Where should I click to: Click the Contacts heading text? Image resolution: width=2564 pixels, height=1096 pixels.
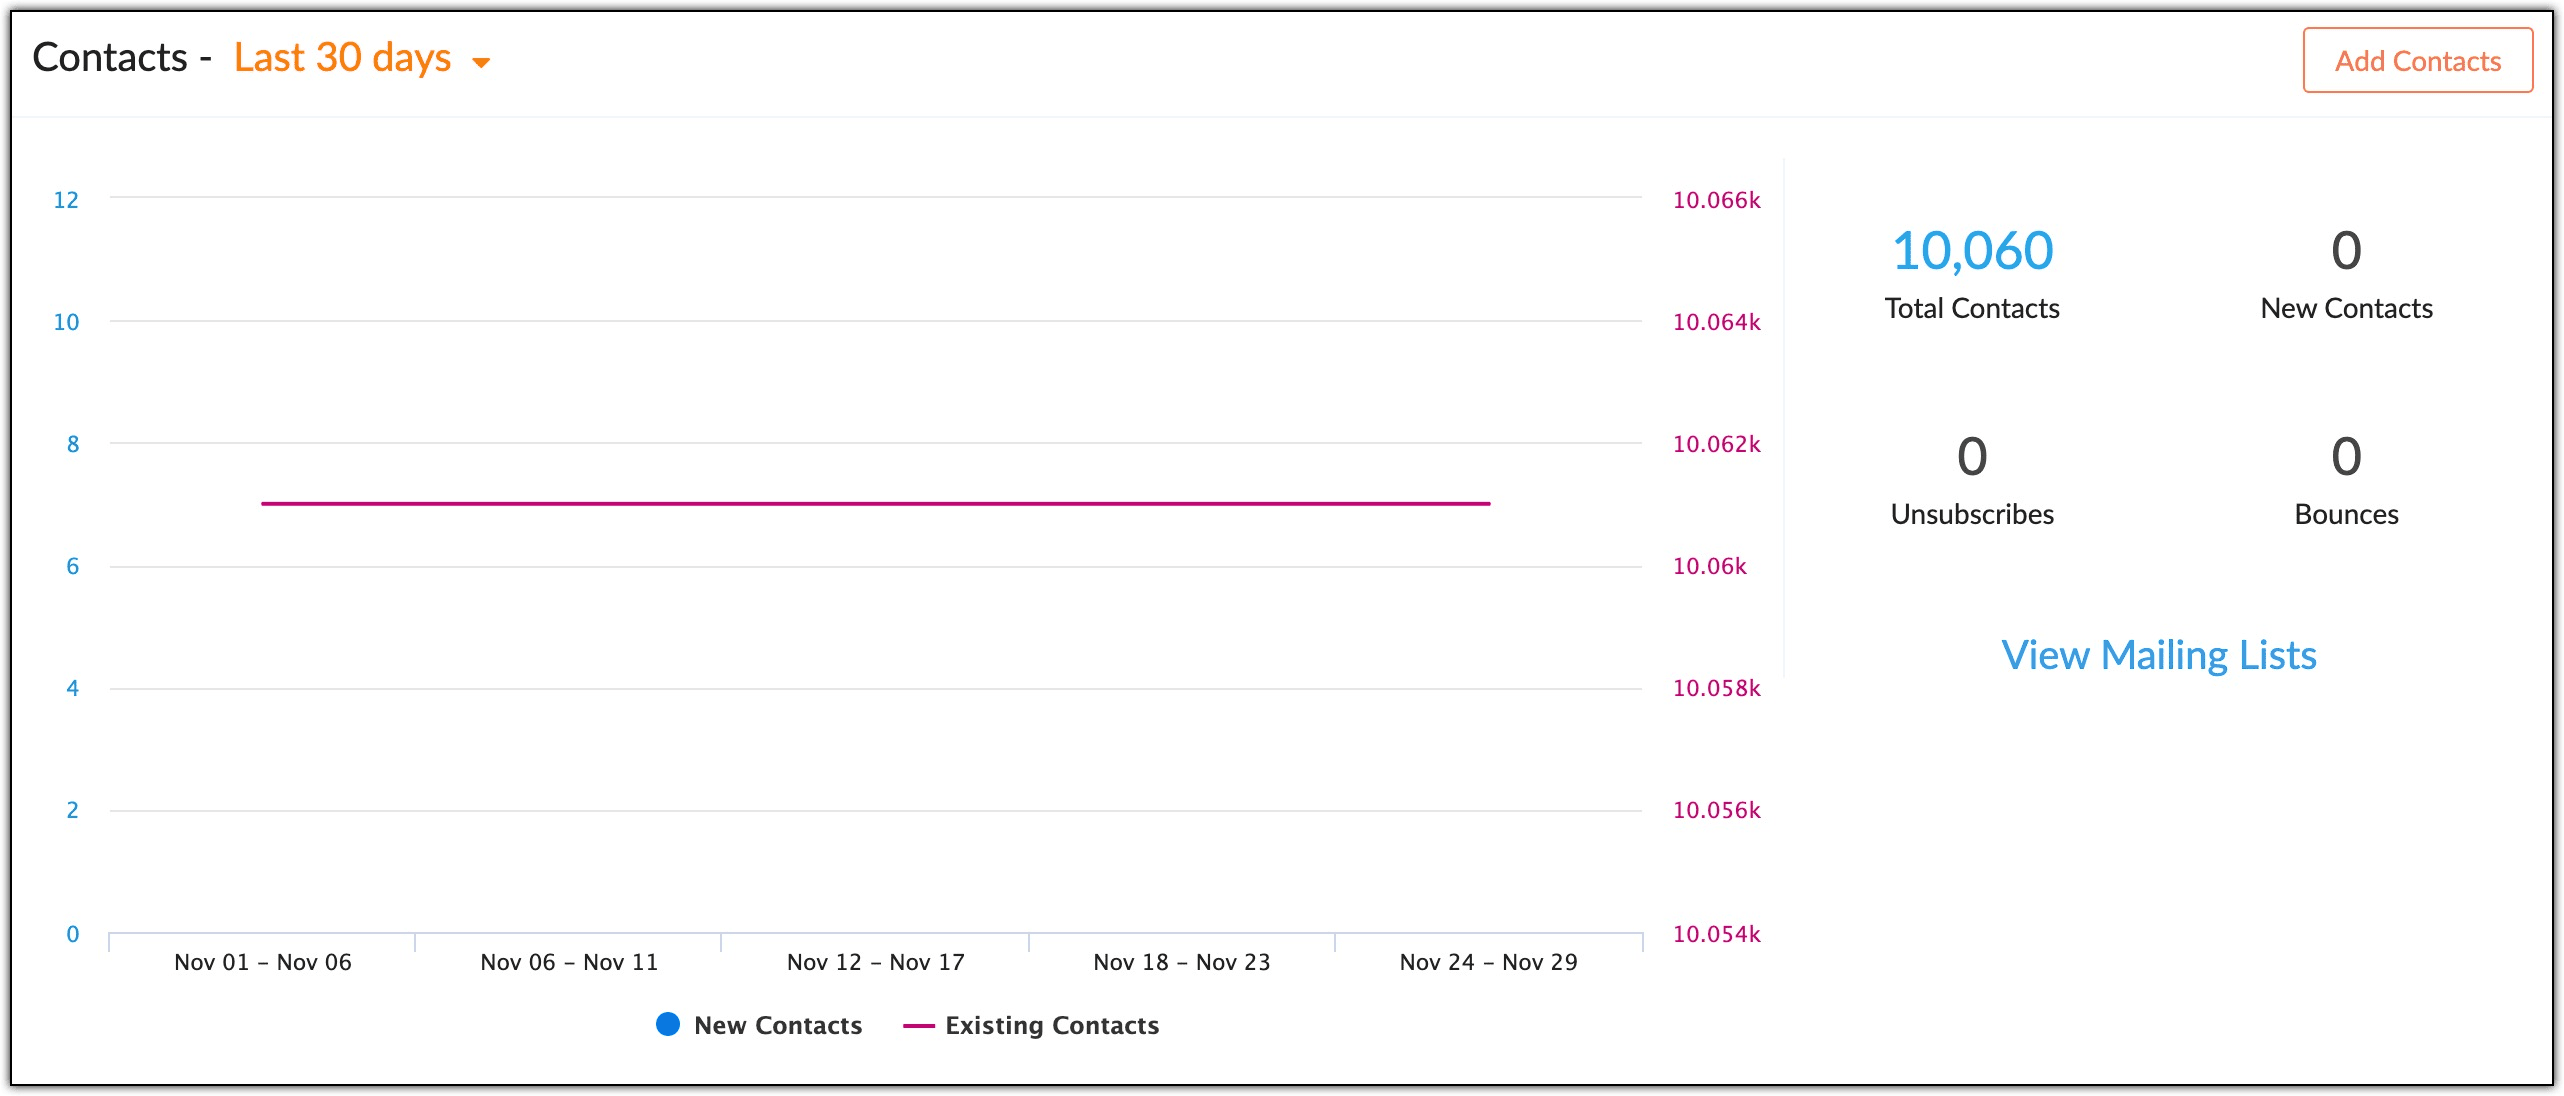tap(110, 58)
